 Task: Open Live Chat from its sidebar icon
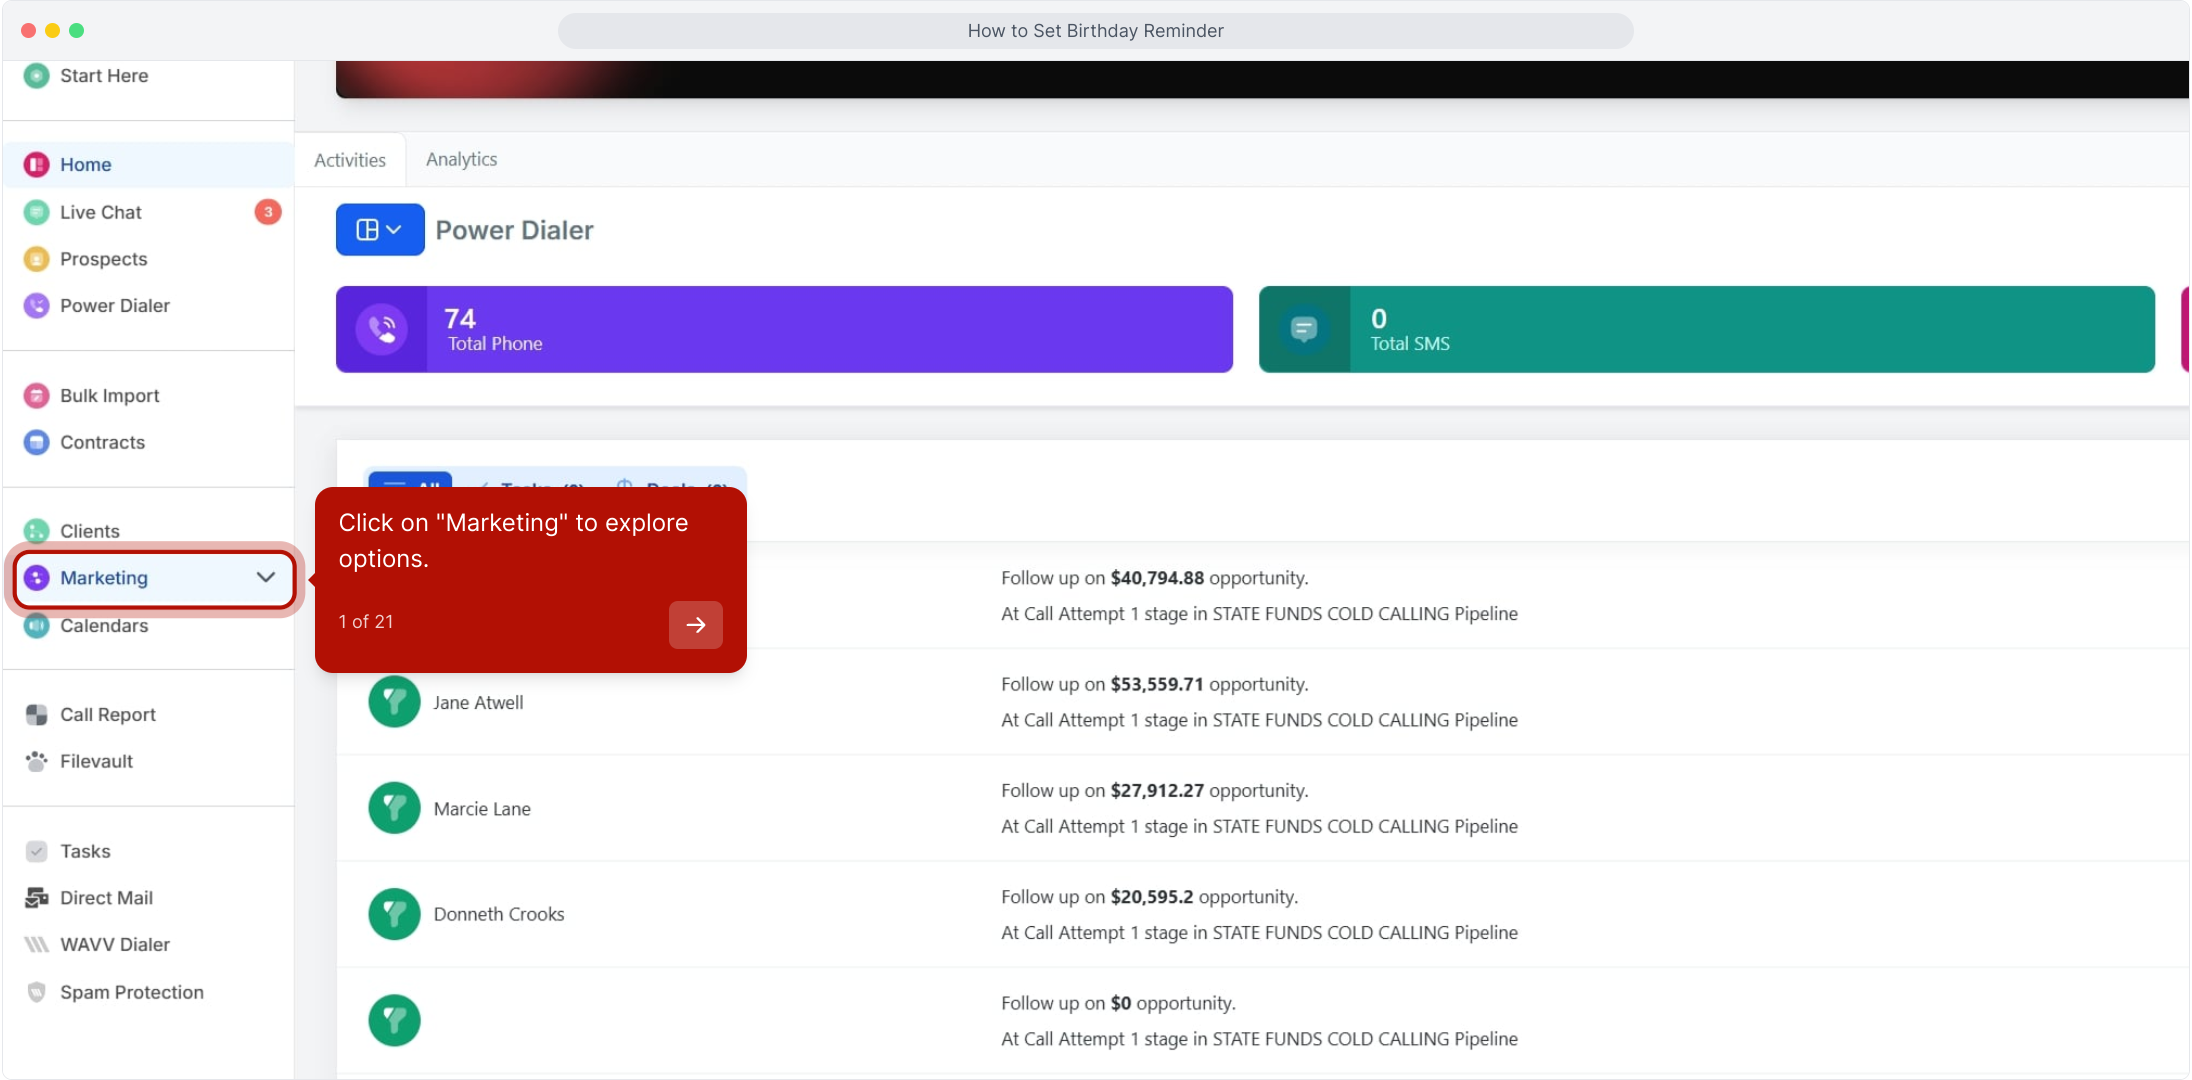(36, 212)
